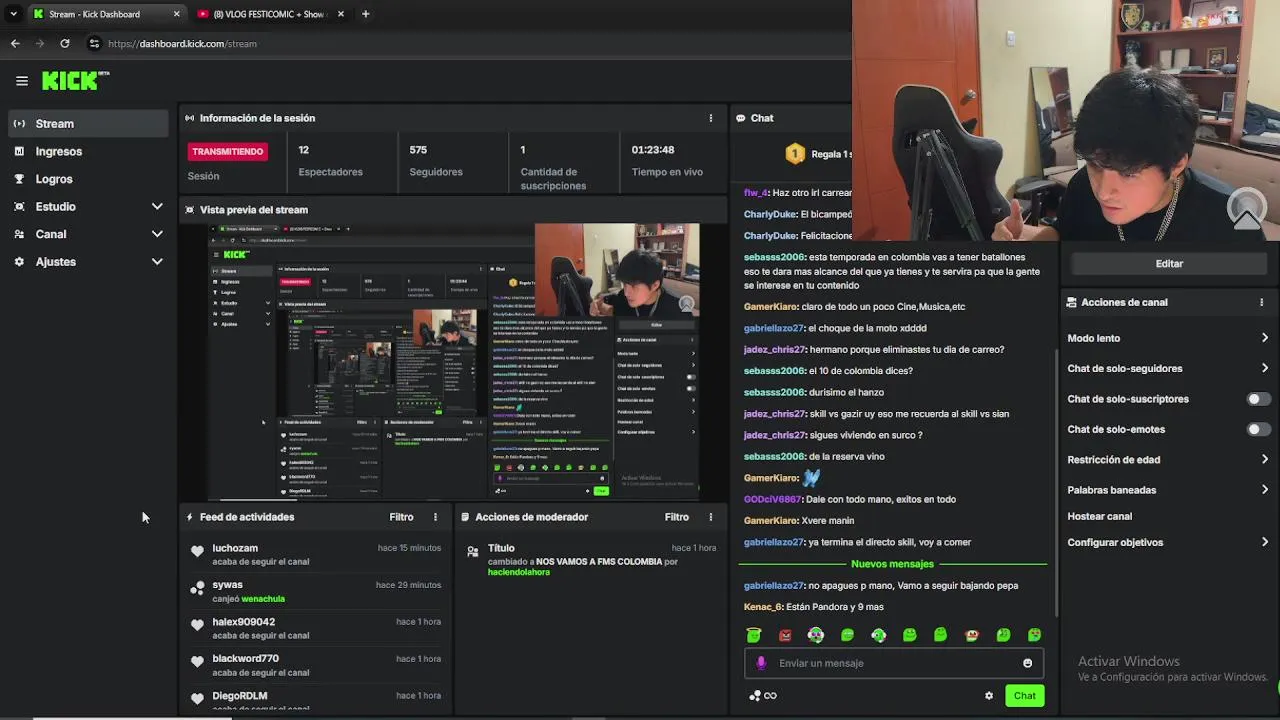Jump to Nuevos mensajes in chat
The width and height of the screenshot is (1280, 720).
coord(892,564)
